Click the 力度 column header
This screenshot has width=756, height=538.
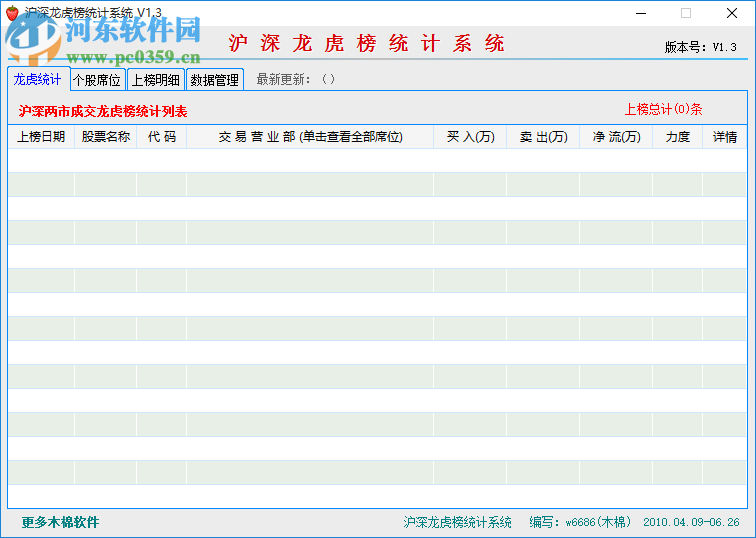point(677,137)
